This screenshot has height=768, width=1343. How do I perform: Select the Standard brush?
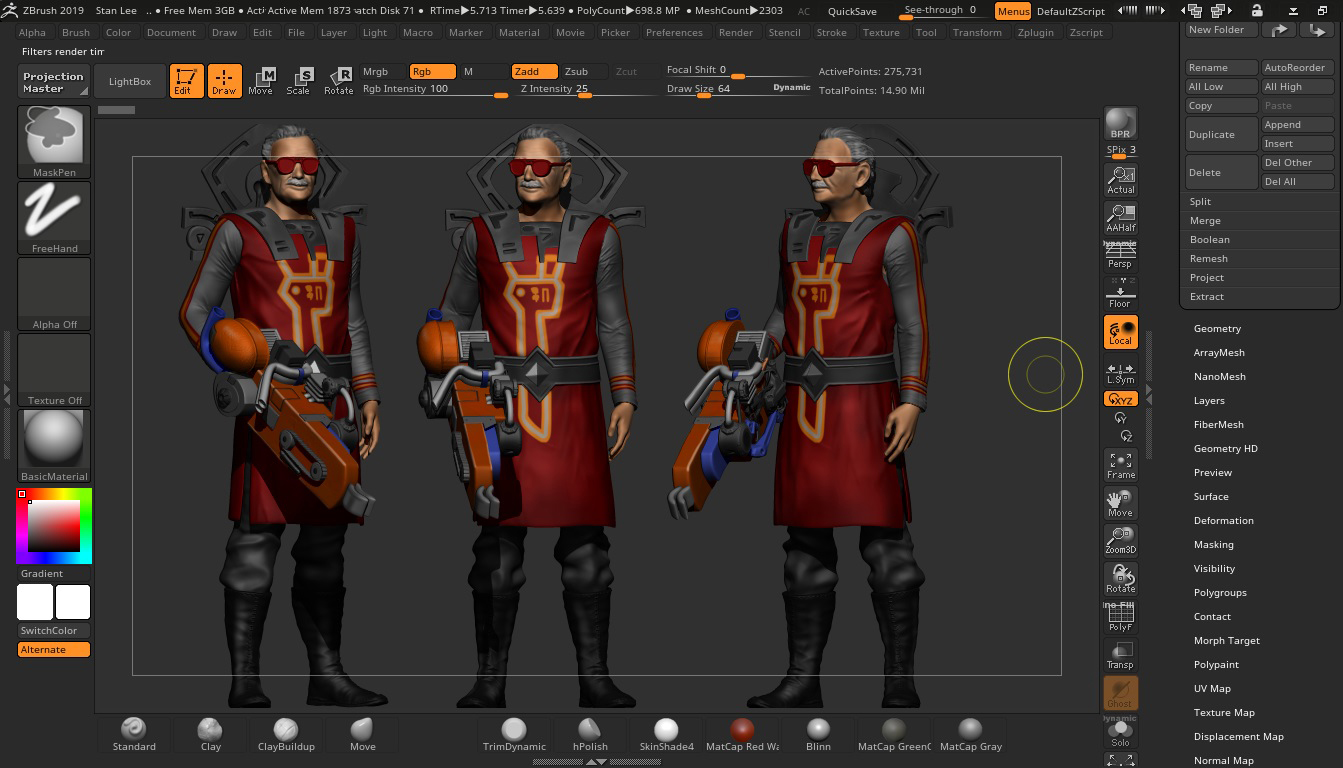pyautogui.click(x=134, y=734)
